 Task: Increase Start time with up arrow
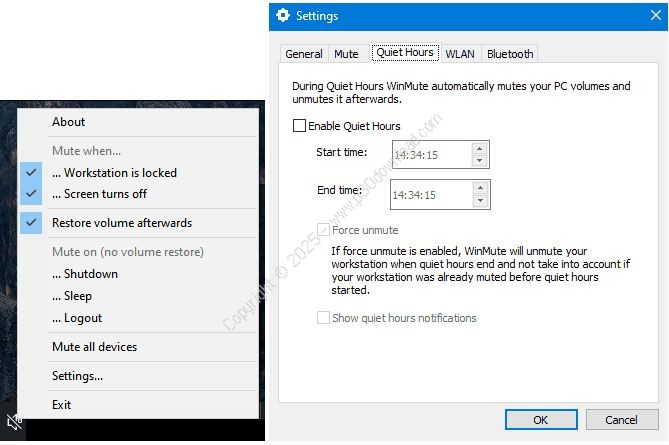click(x=479, y=148)
